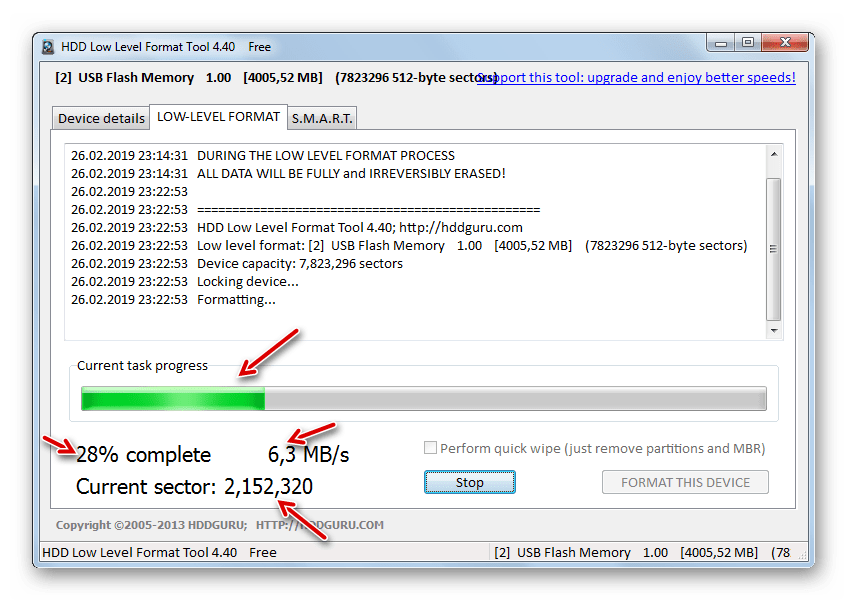Toggle the Perform quick wipe checkbox
The width and height of the screenshot is (848, 601).
(431, 449)
